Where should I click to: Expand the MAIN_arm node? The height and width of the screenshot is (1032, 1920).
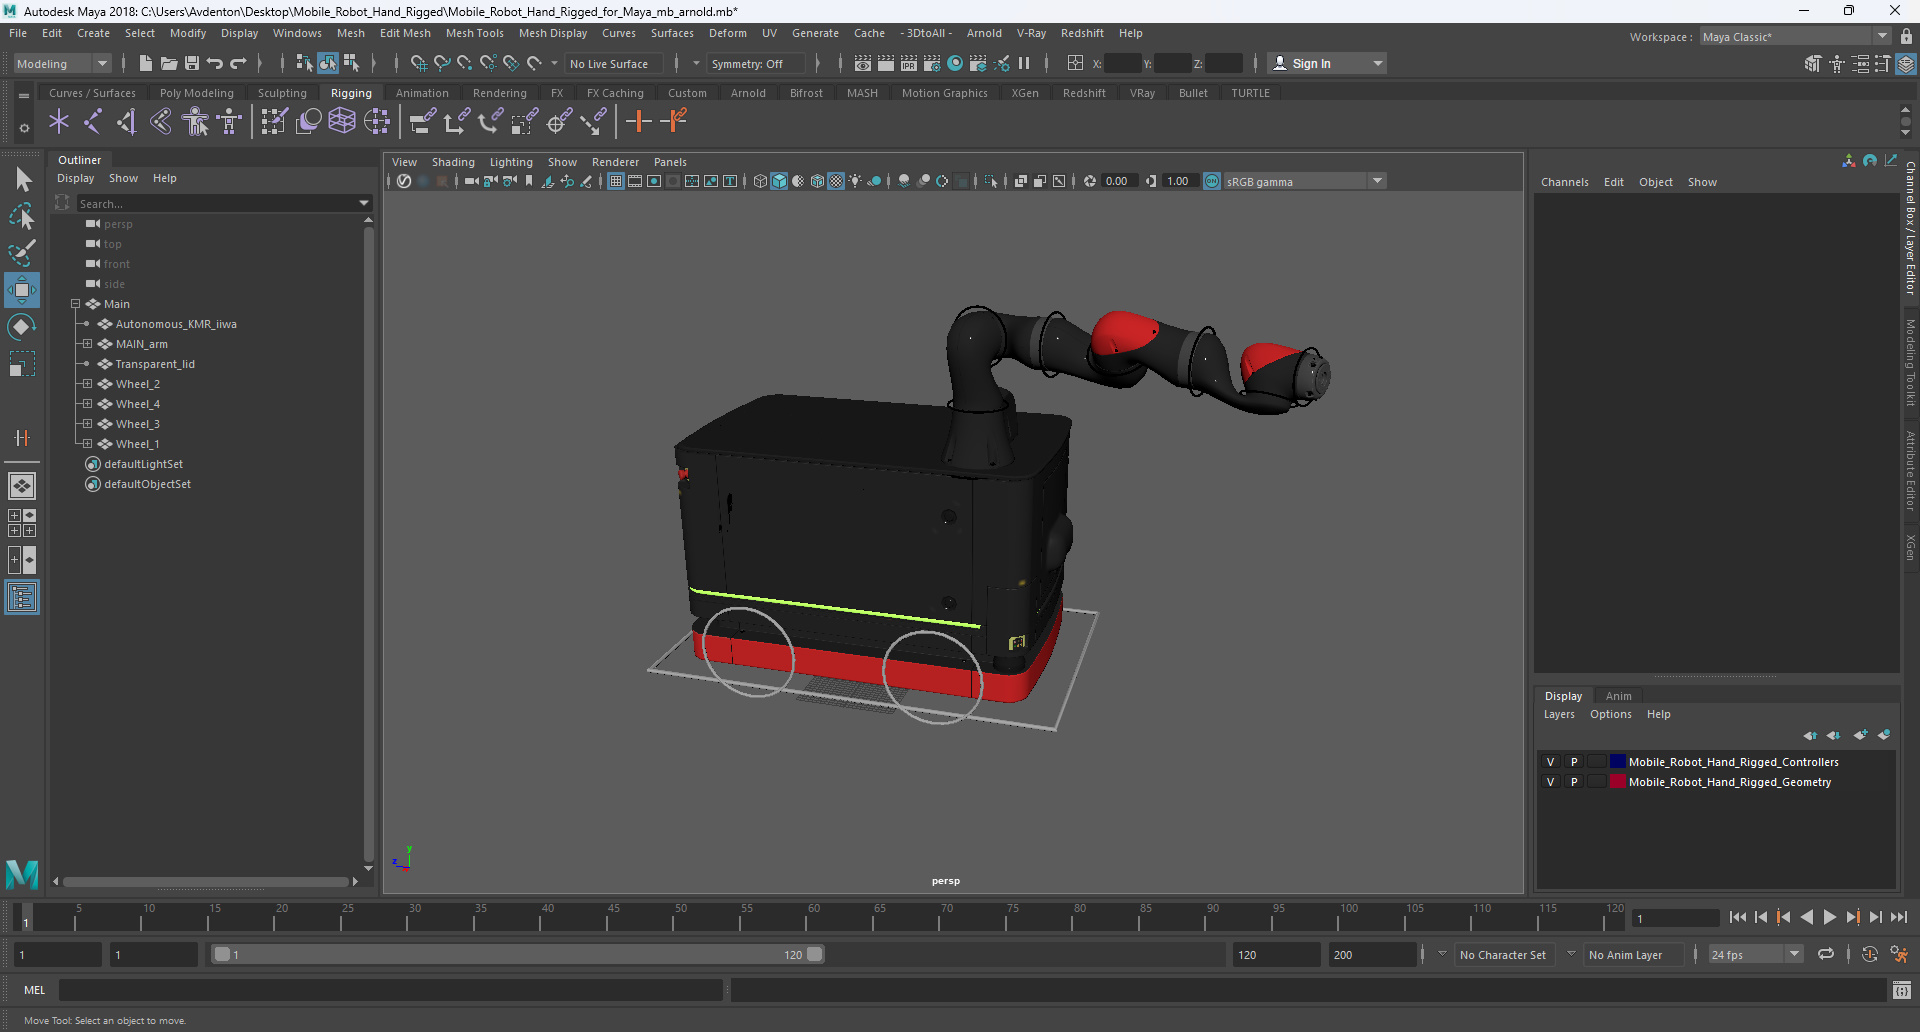point(87,344)
